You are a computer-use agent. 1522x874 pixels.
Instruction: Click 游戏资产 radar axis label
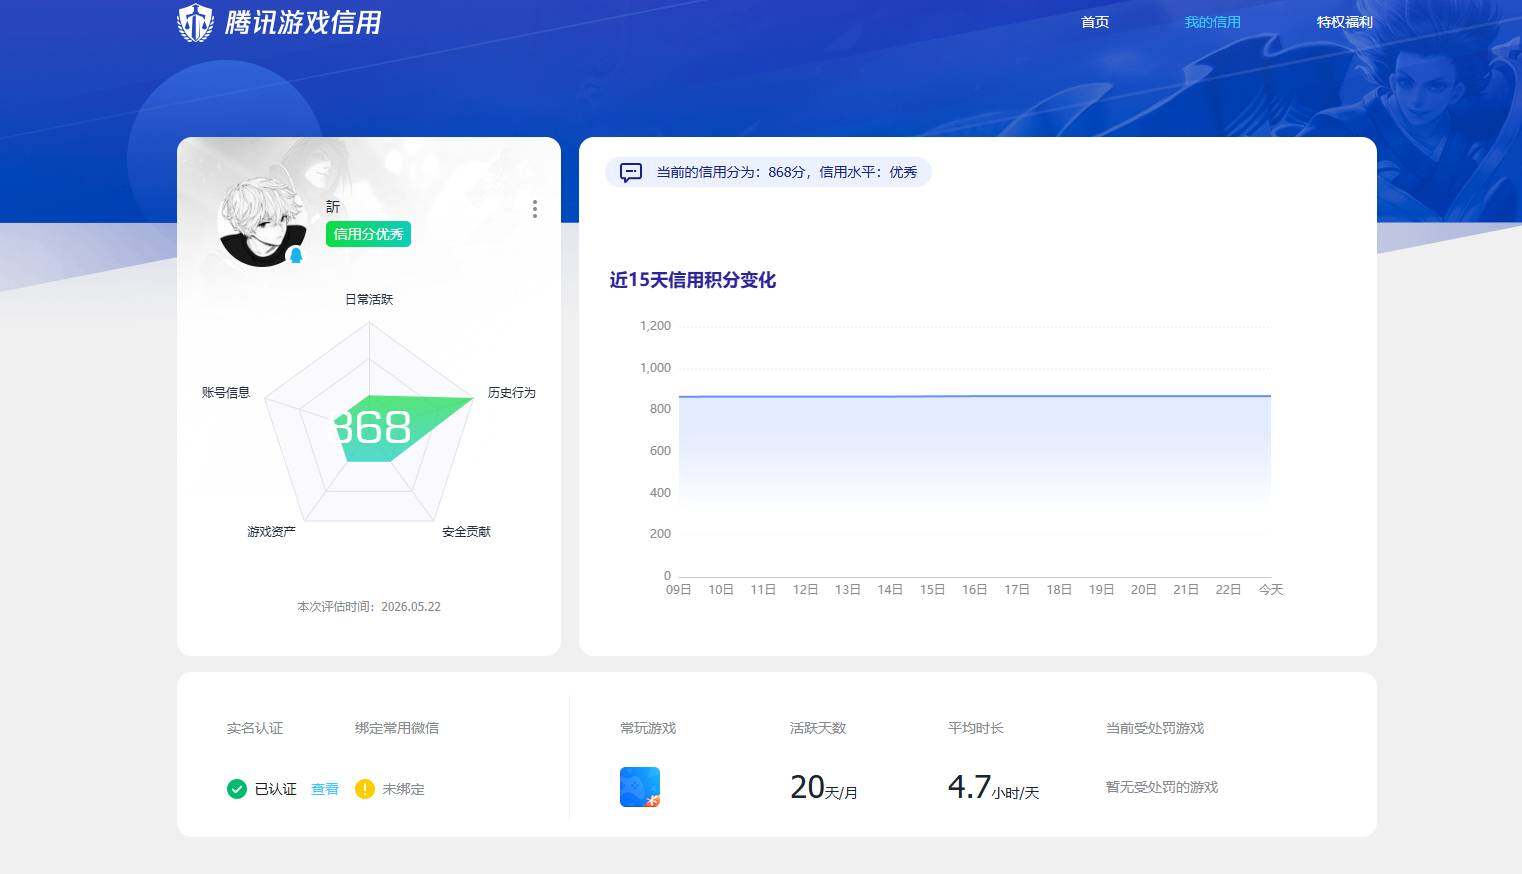(x=272, y=531)
